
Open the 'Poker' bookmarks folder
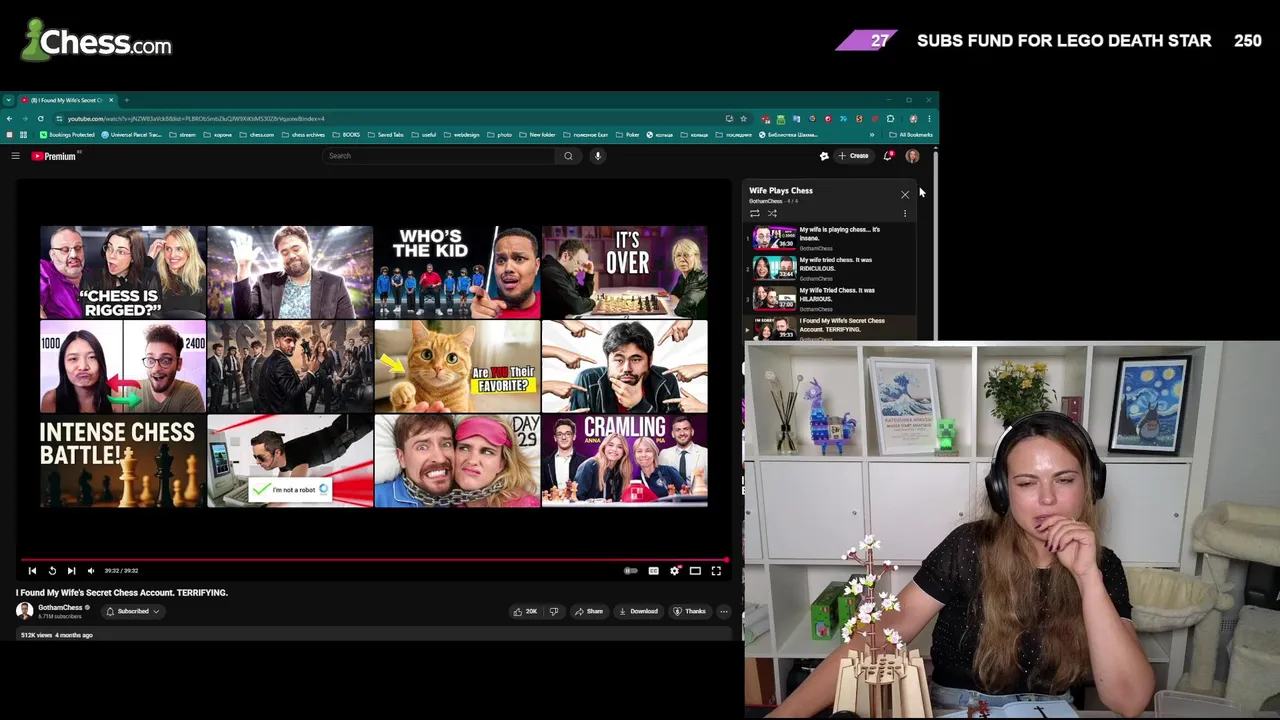pos(627,135)
